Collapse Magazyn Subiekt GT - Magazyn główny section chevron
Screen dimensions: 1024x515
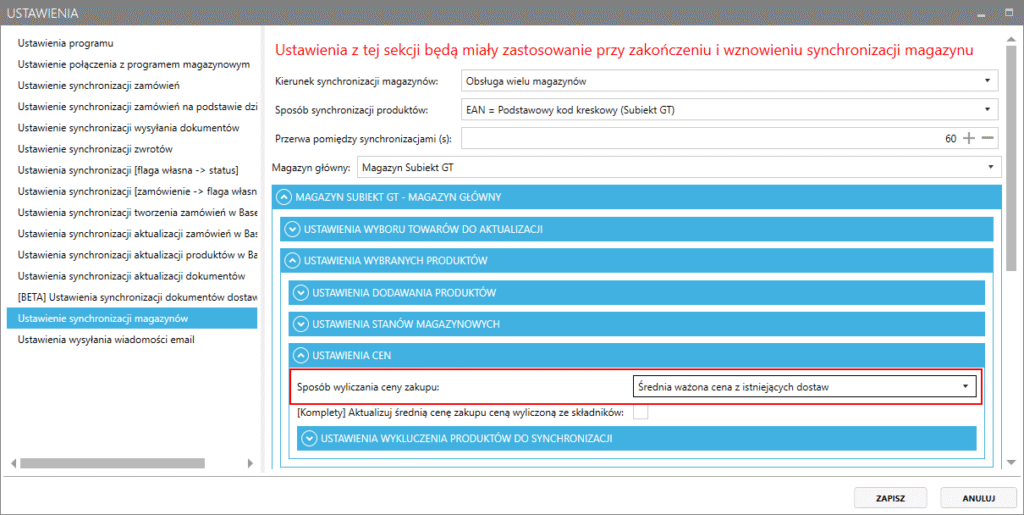(283, 197)
